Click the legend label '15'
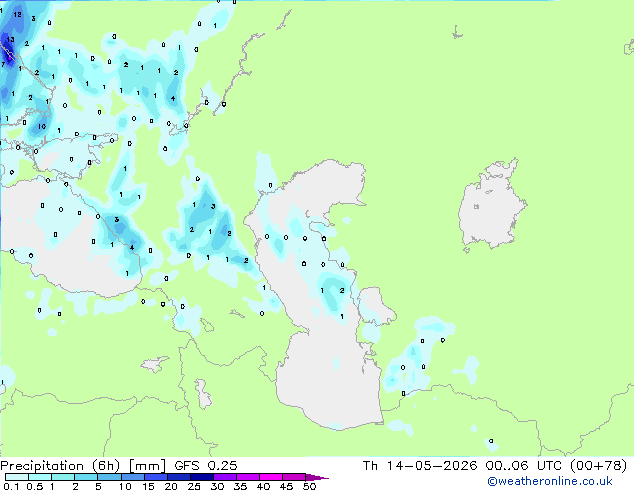The width and height of the screenshot is (634, 490). pyautogui.click(x=148, y=486)
